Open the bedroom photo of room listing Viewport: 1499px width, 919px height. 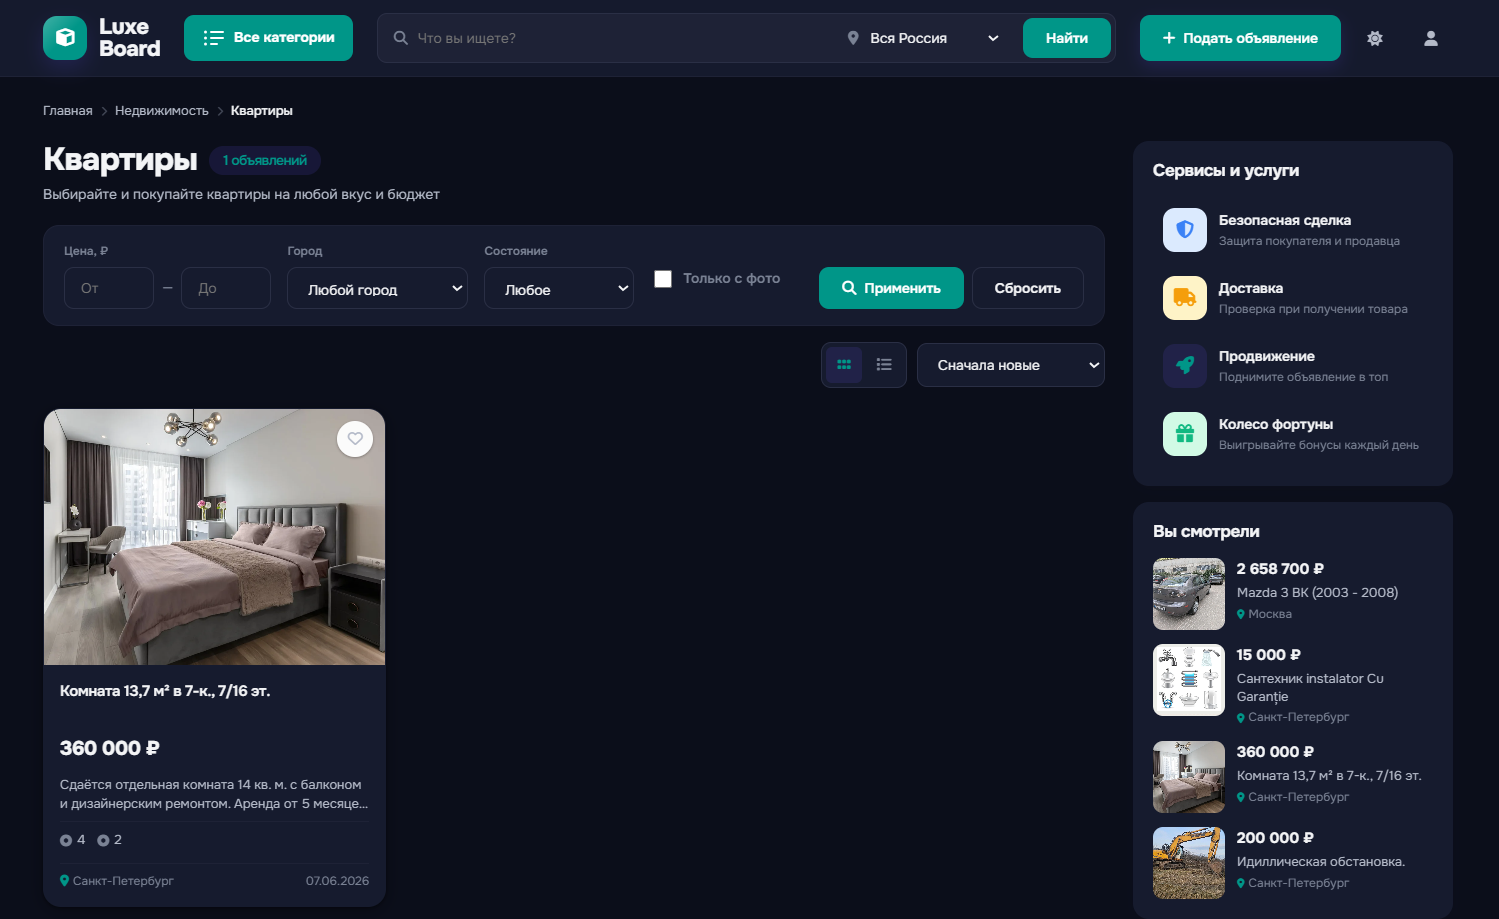click(x=214, y=537)
